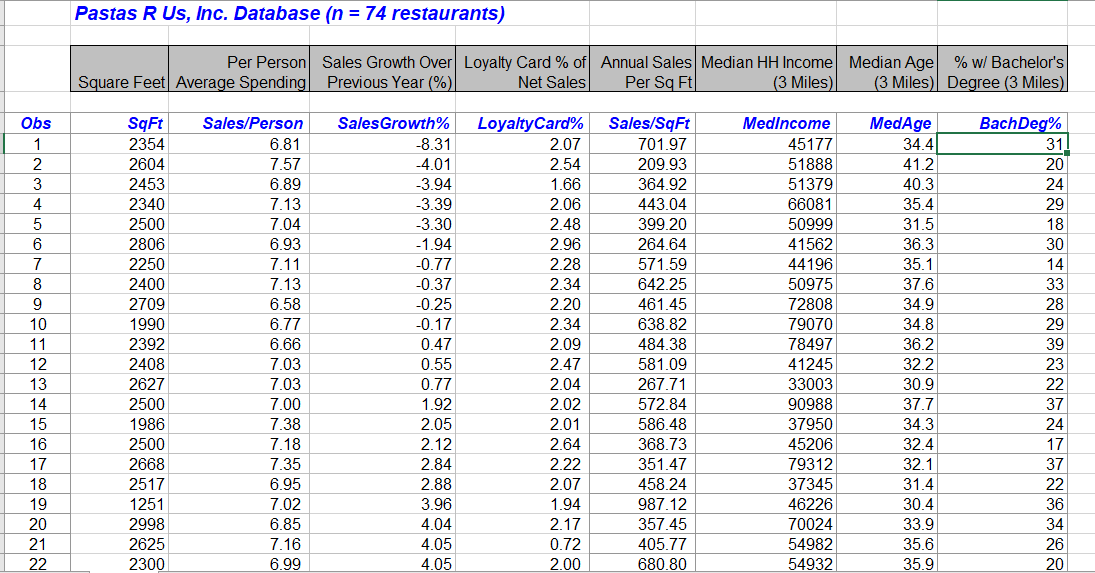Click MedIncome value 33003

766,385
